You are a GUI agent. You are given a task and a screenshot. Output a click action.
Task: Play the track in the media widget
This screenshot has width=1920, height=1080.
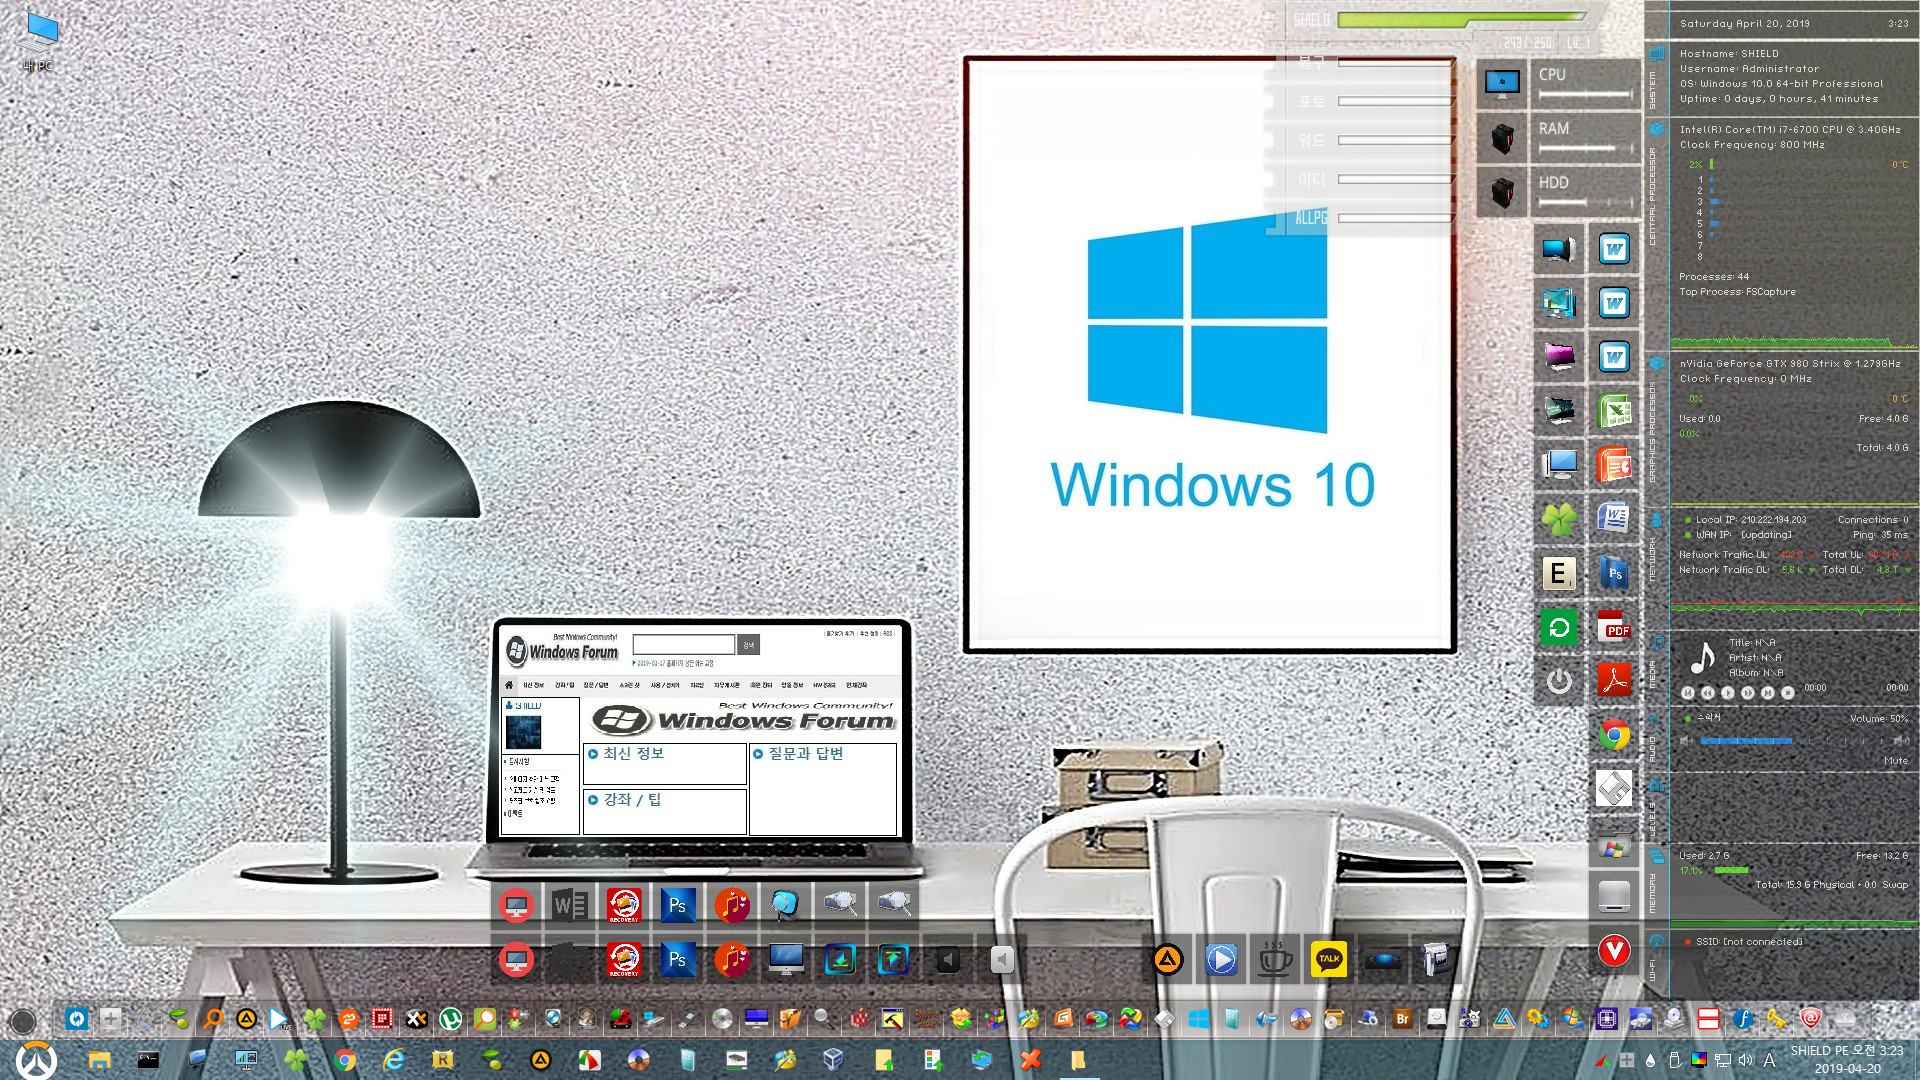[1727, 692]
